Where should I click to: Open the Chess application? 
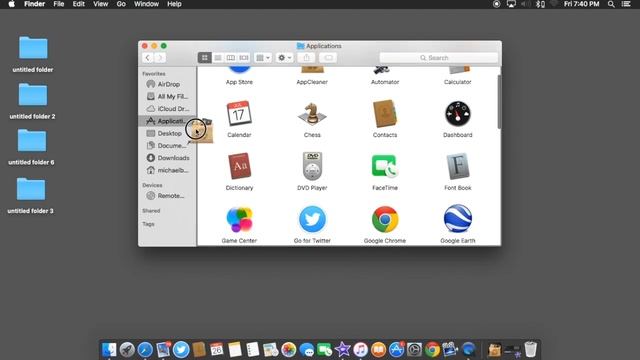point(312,113)
